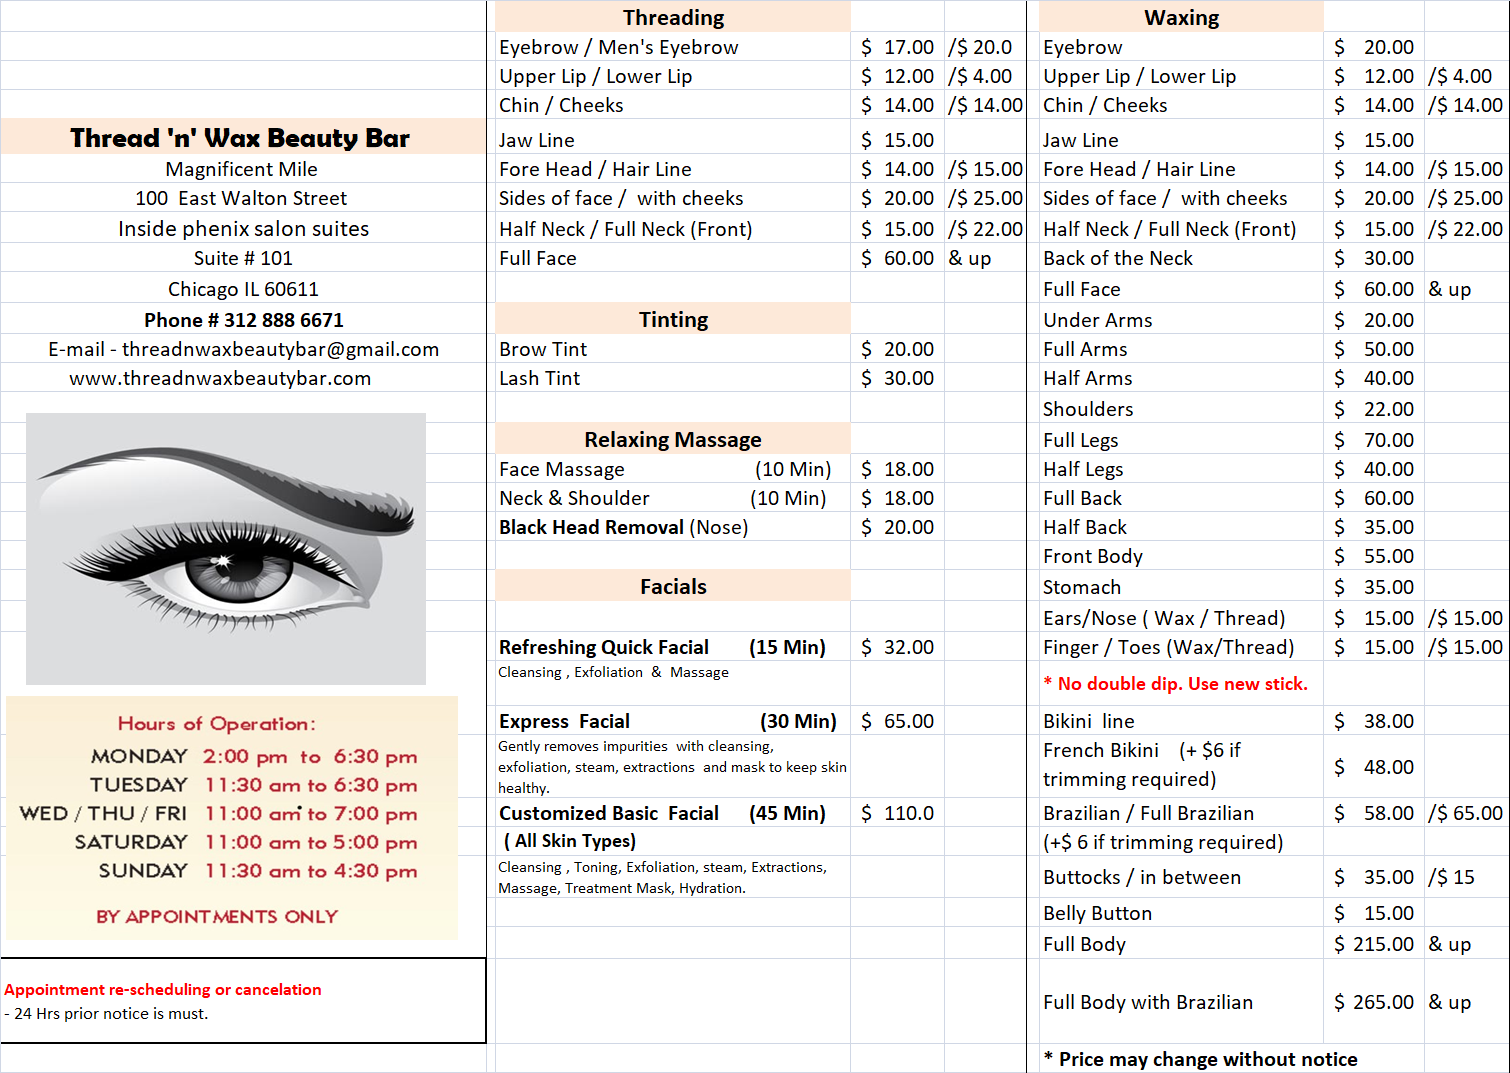Click the No double dip red notice
The image size is (1510, 1073).
pyautogui.click(x=1175, y=684)
